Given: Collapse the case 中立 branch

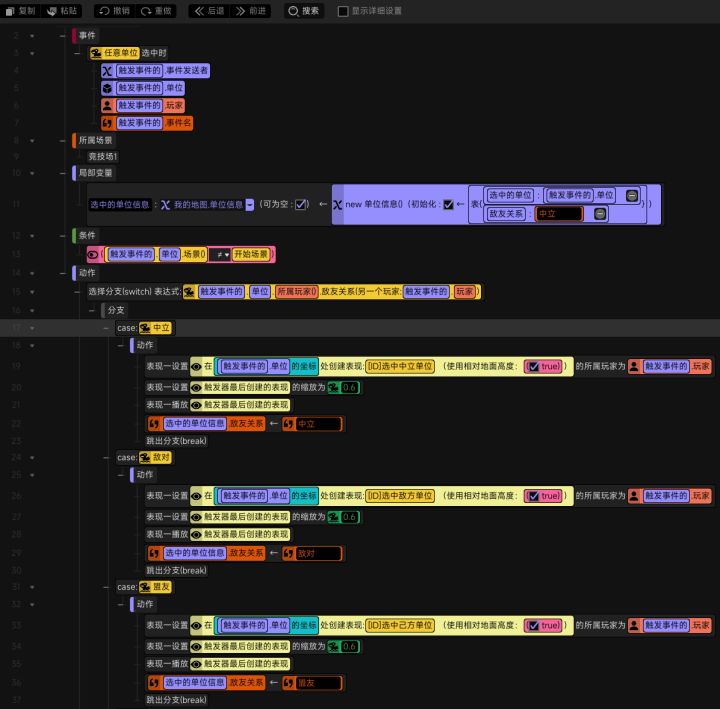Looking at the screenshot, I should 106,328.
